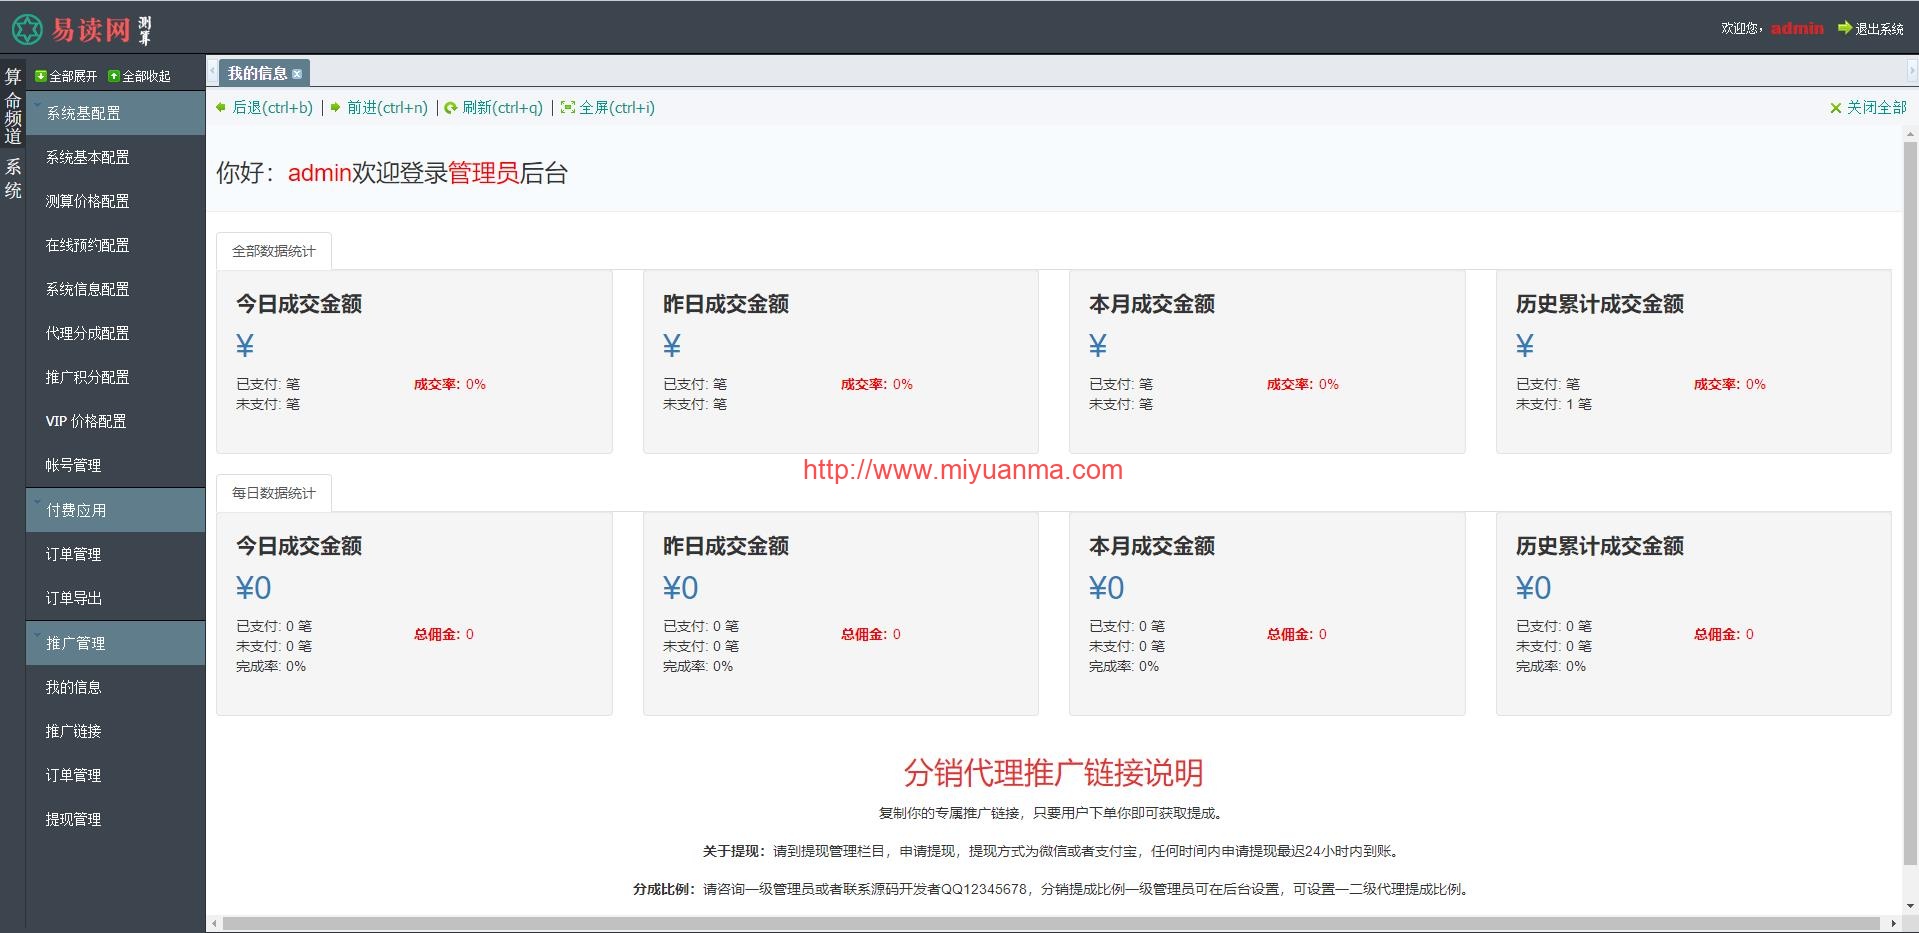This screenshot has width=1919, height=933.
Task: Open 推广积分配置 in the sidebar
Action: tap(87, 378)
